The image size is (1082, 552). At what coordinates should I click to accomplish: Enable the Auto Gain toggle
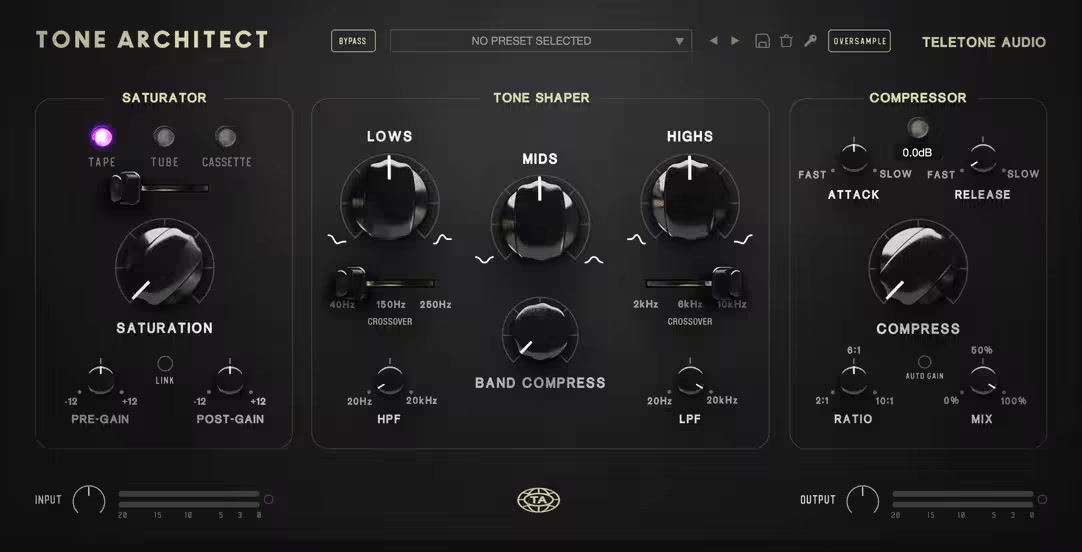pos(925,362)
